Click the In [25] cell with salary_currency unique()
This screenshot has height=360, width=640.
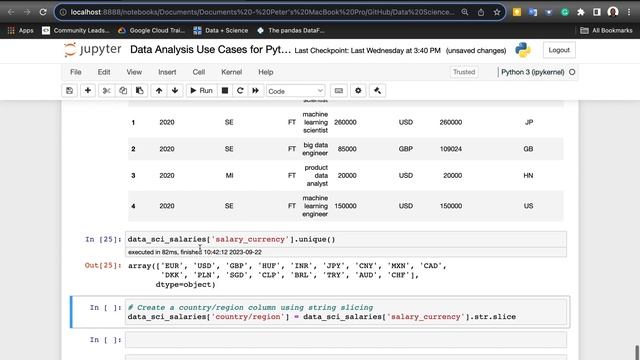(x=345, y=239)
